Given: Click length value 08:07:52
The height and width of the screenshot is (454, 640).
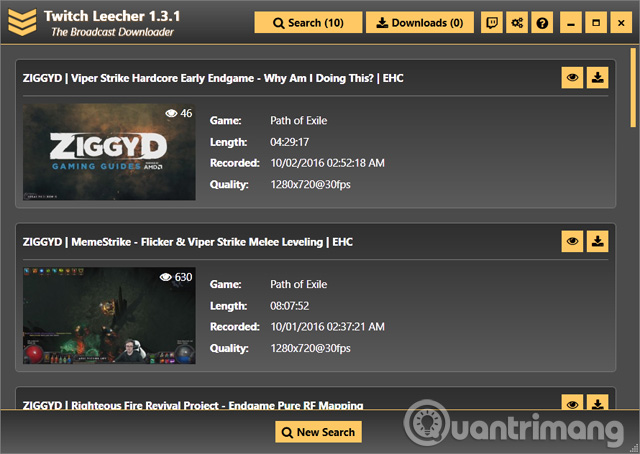Looking at the screenshot, I should pos(289,306).
